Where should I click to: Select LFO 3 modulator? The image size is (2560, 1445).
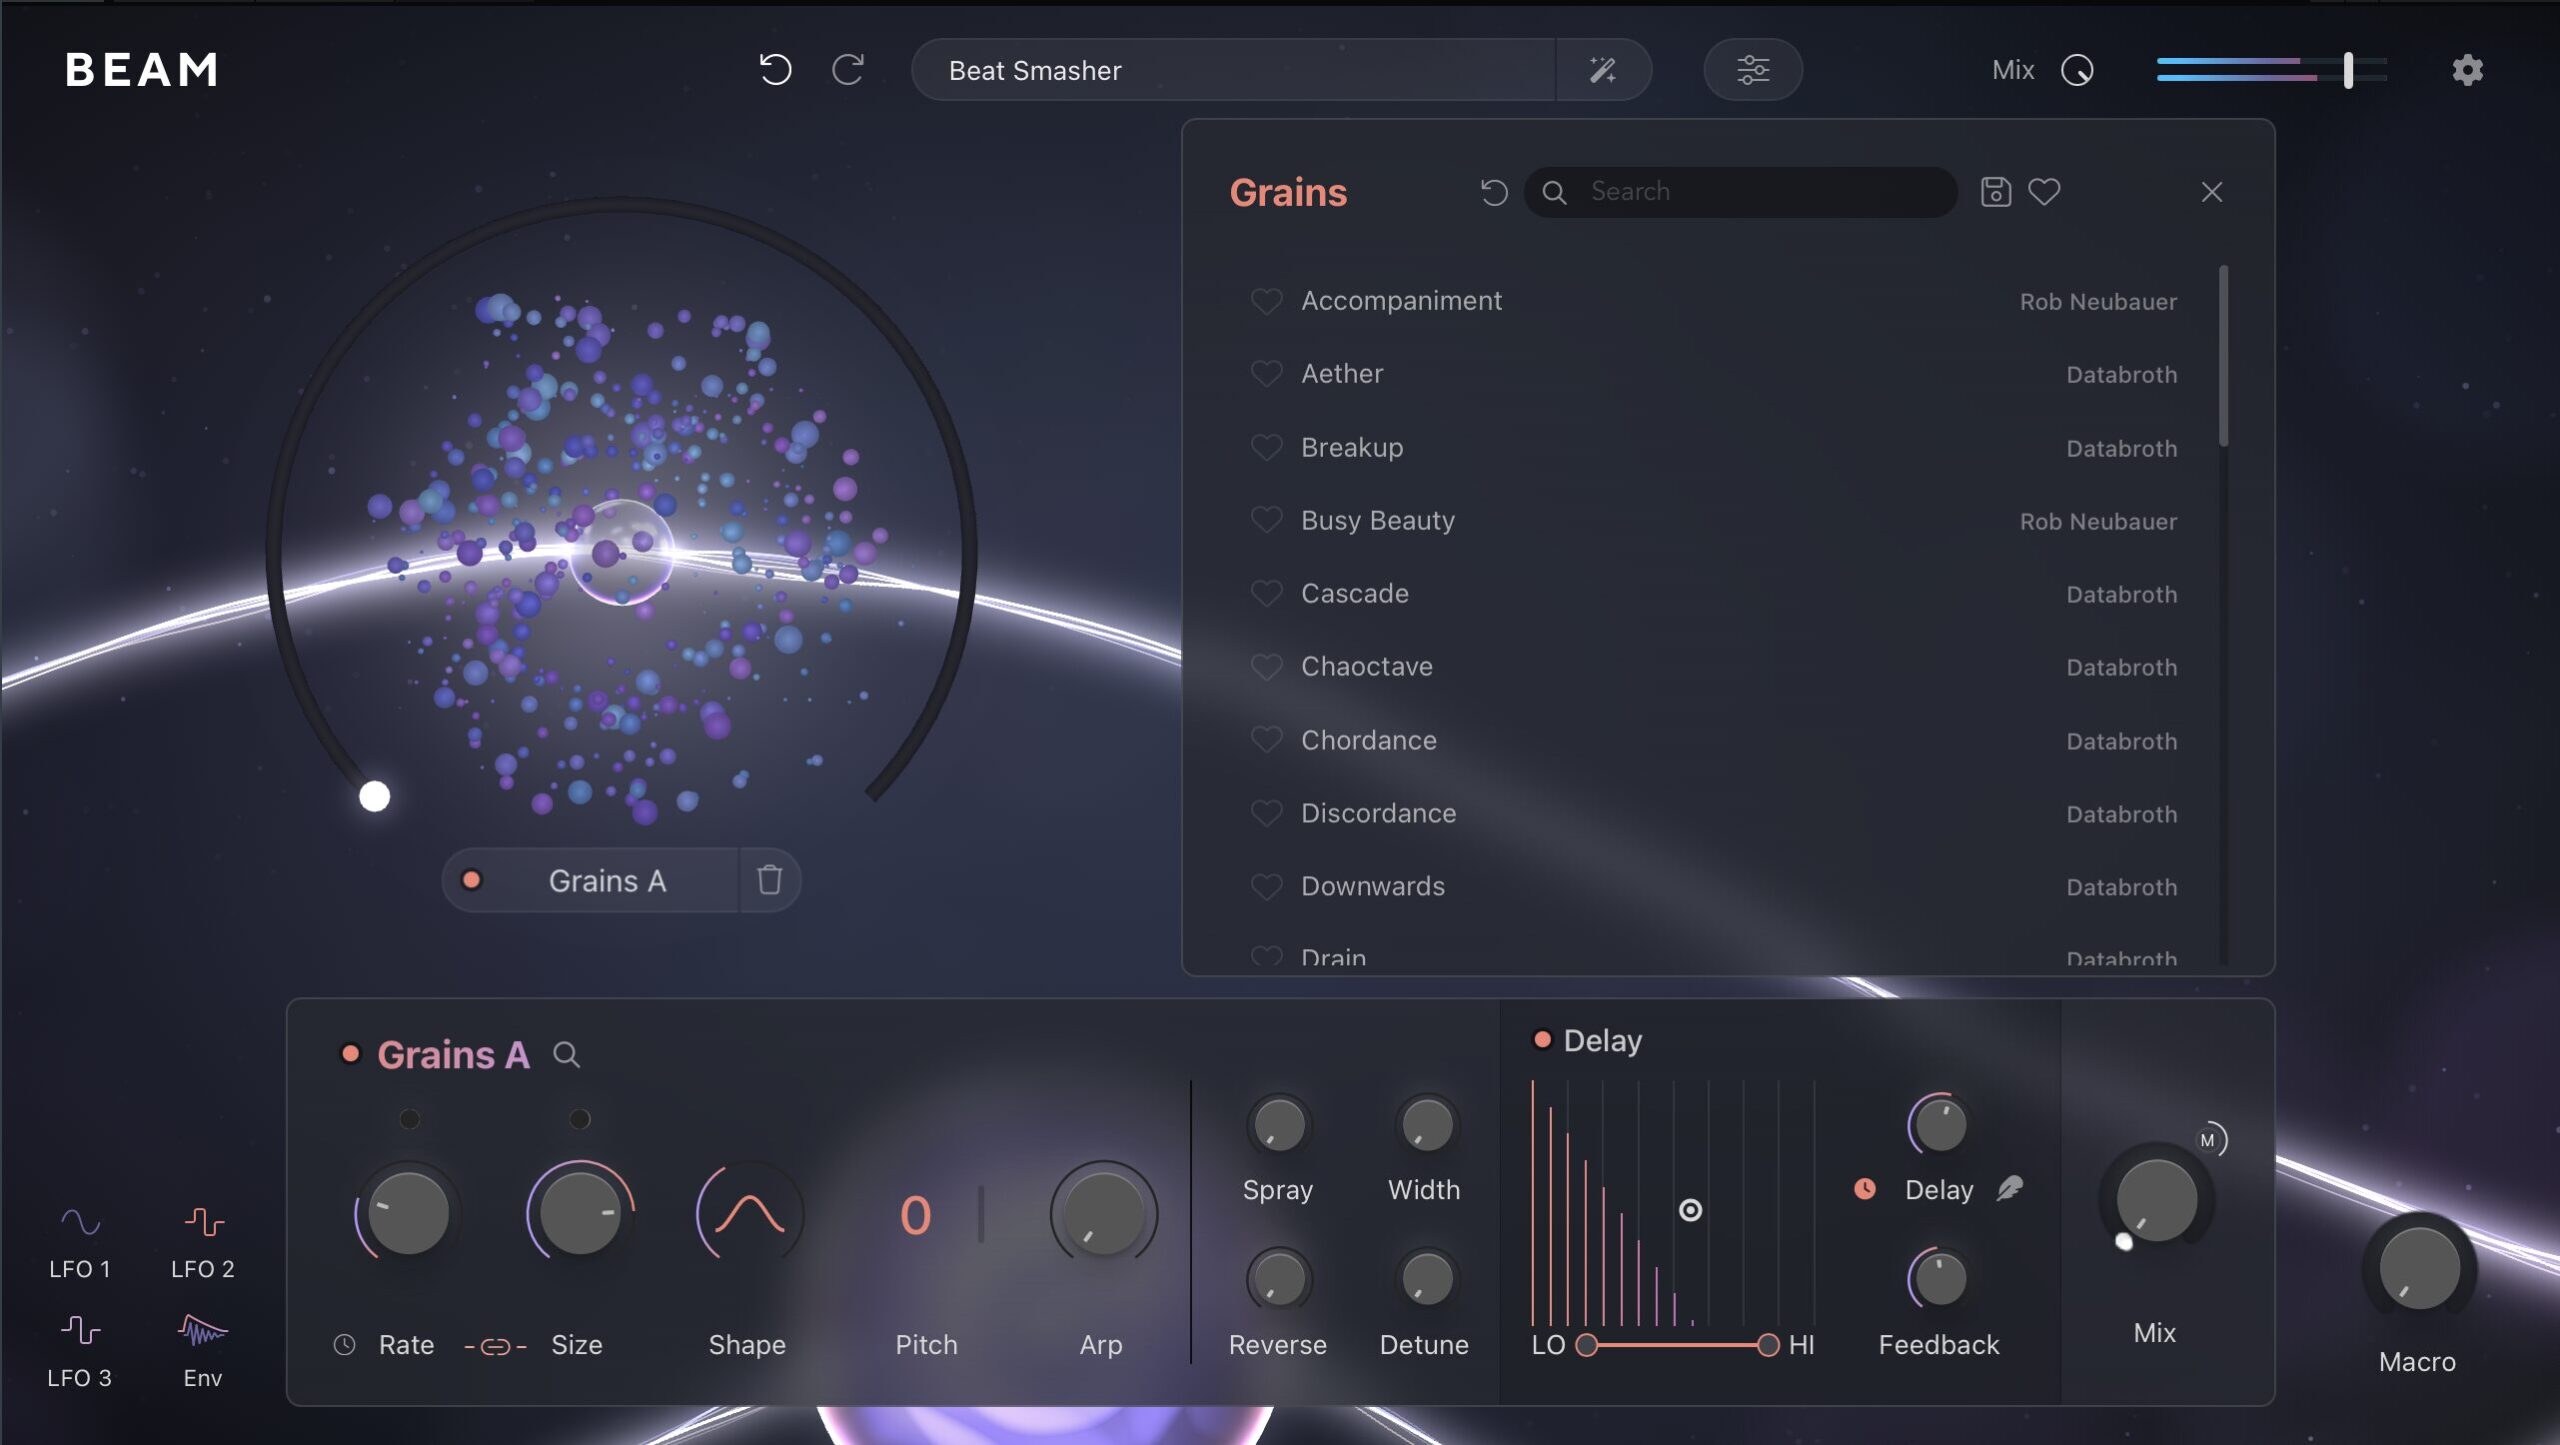coord(80,1330)
